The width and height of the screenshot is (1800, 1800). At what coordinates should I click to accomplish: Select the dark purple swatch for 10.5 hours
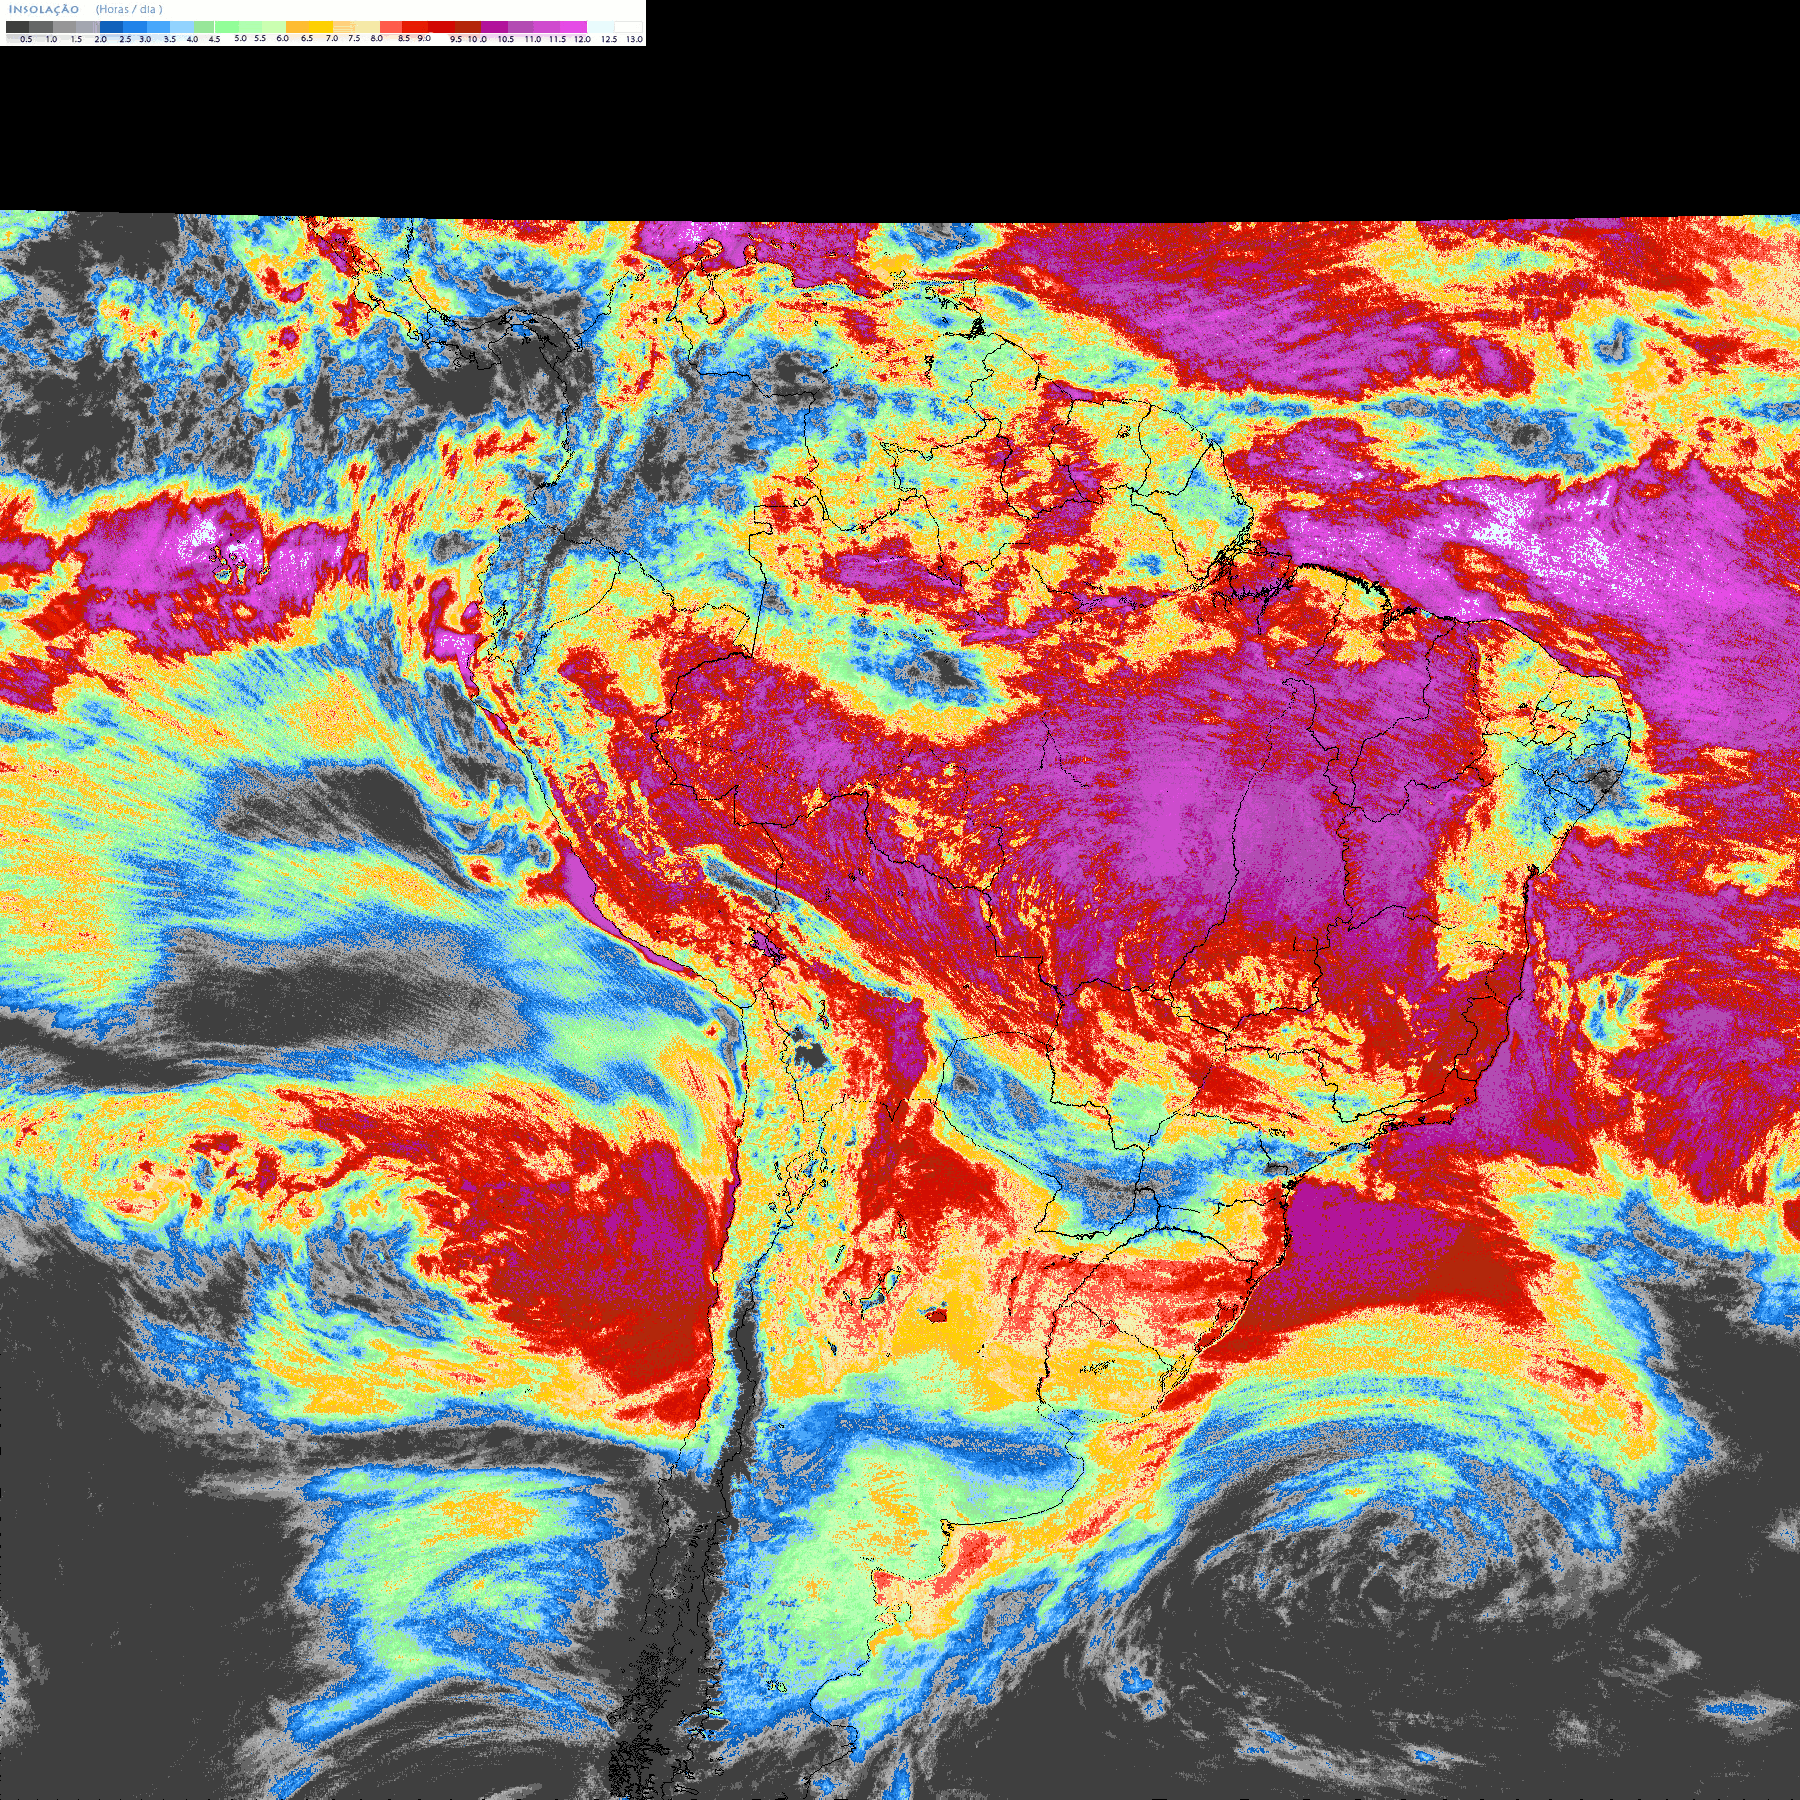pyautogui.click(x=494, y=27)
